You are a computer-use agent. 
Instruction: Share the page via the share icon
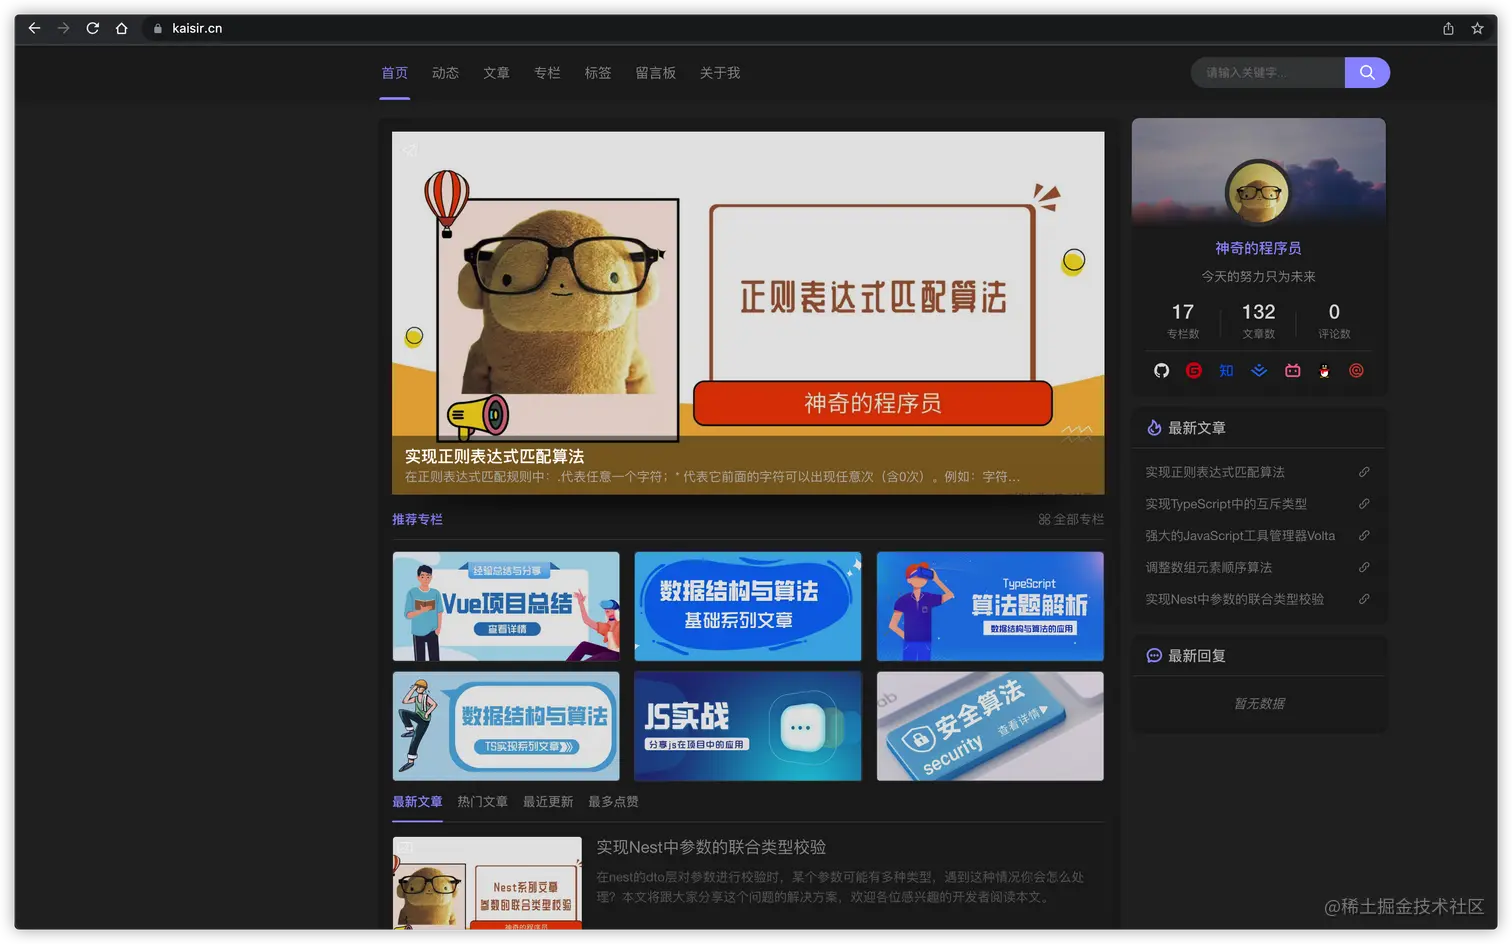click(1448, 28)
